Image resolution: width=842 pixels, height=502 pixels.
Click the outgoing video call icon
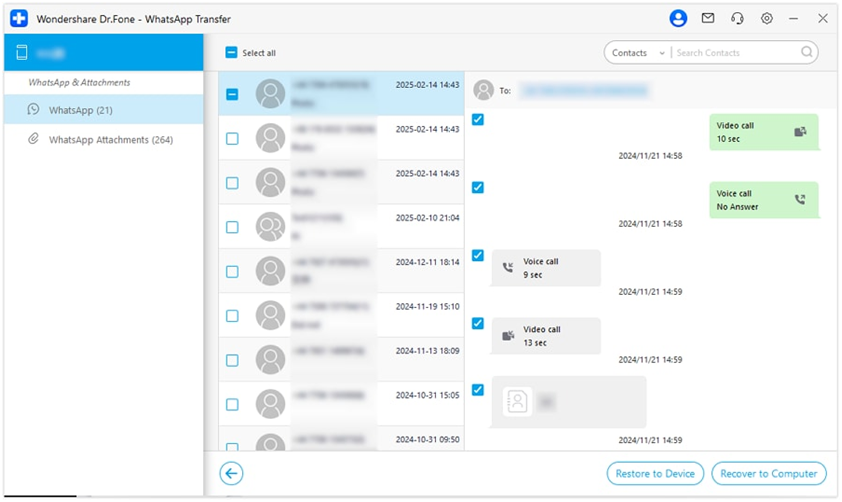tap(800, 132)
